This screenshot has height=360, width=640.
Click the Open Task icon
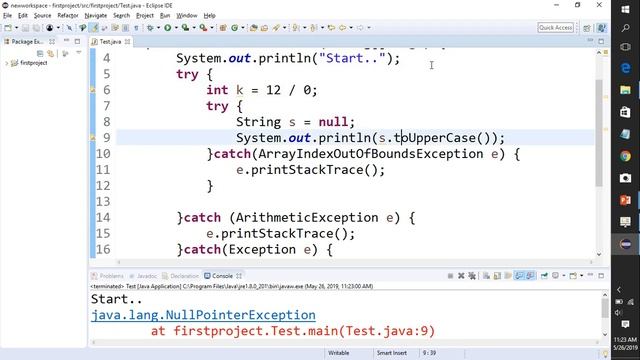[x=264, y=28]
